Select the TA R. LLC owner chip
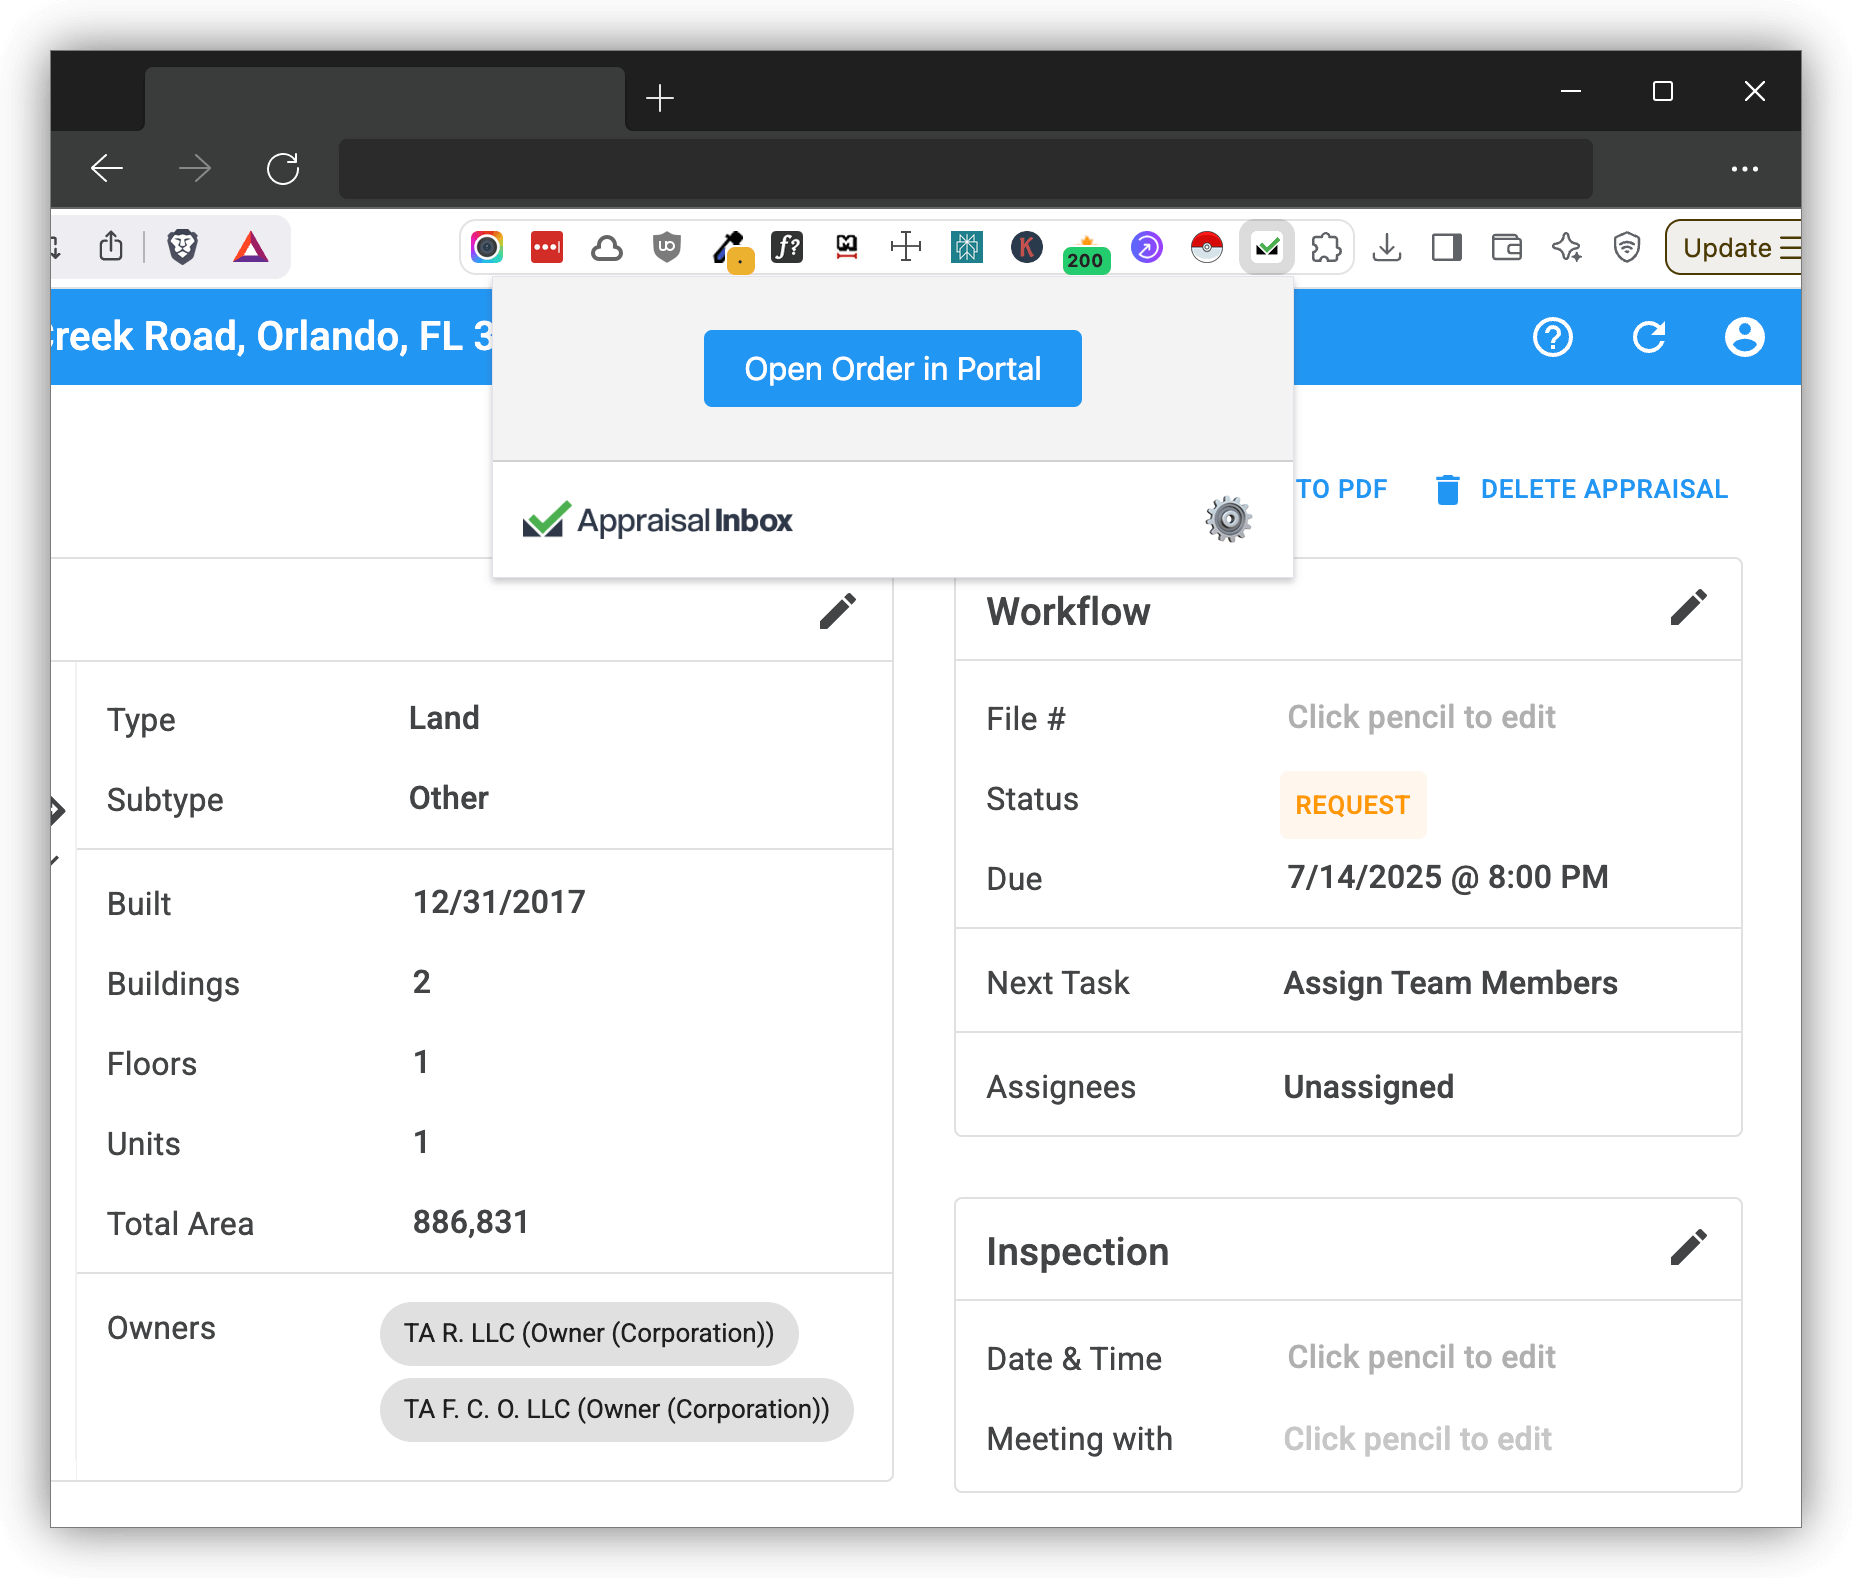Viewport: 1852px width, 1578px height. click(589, 1333)
